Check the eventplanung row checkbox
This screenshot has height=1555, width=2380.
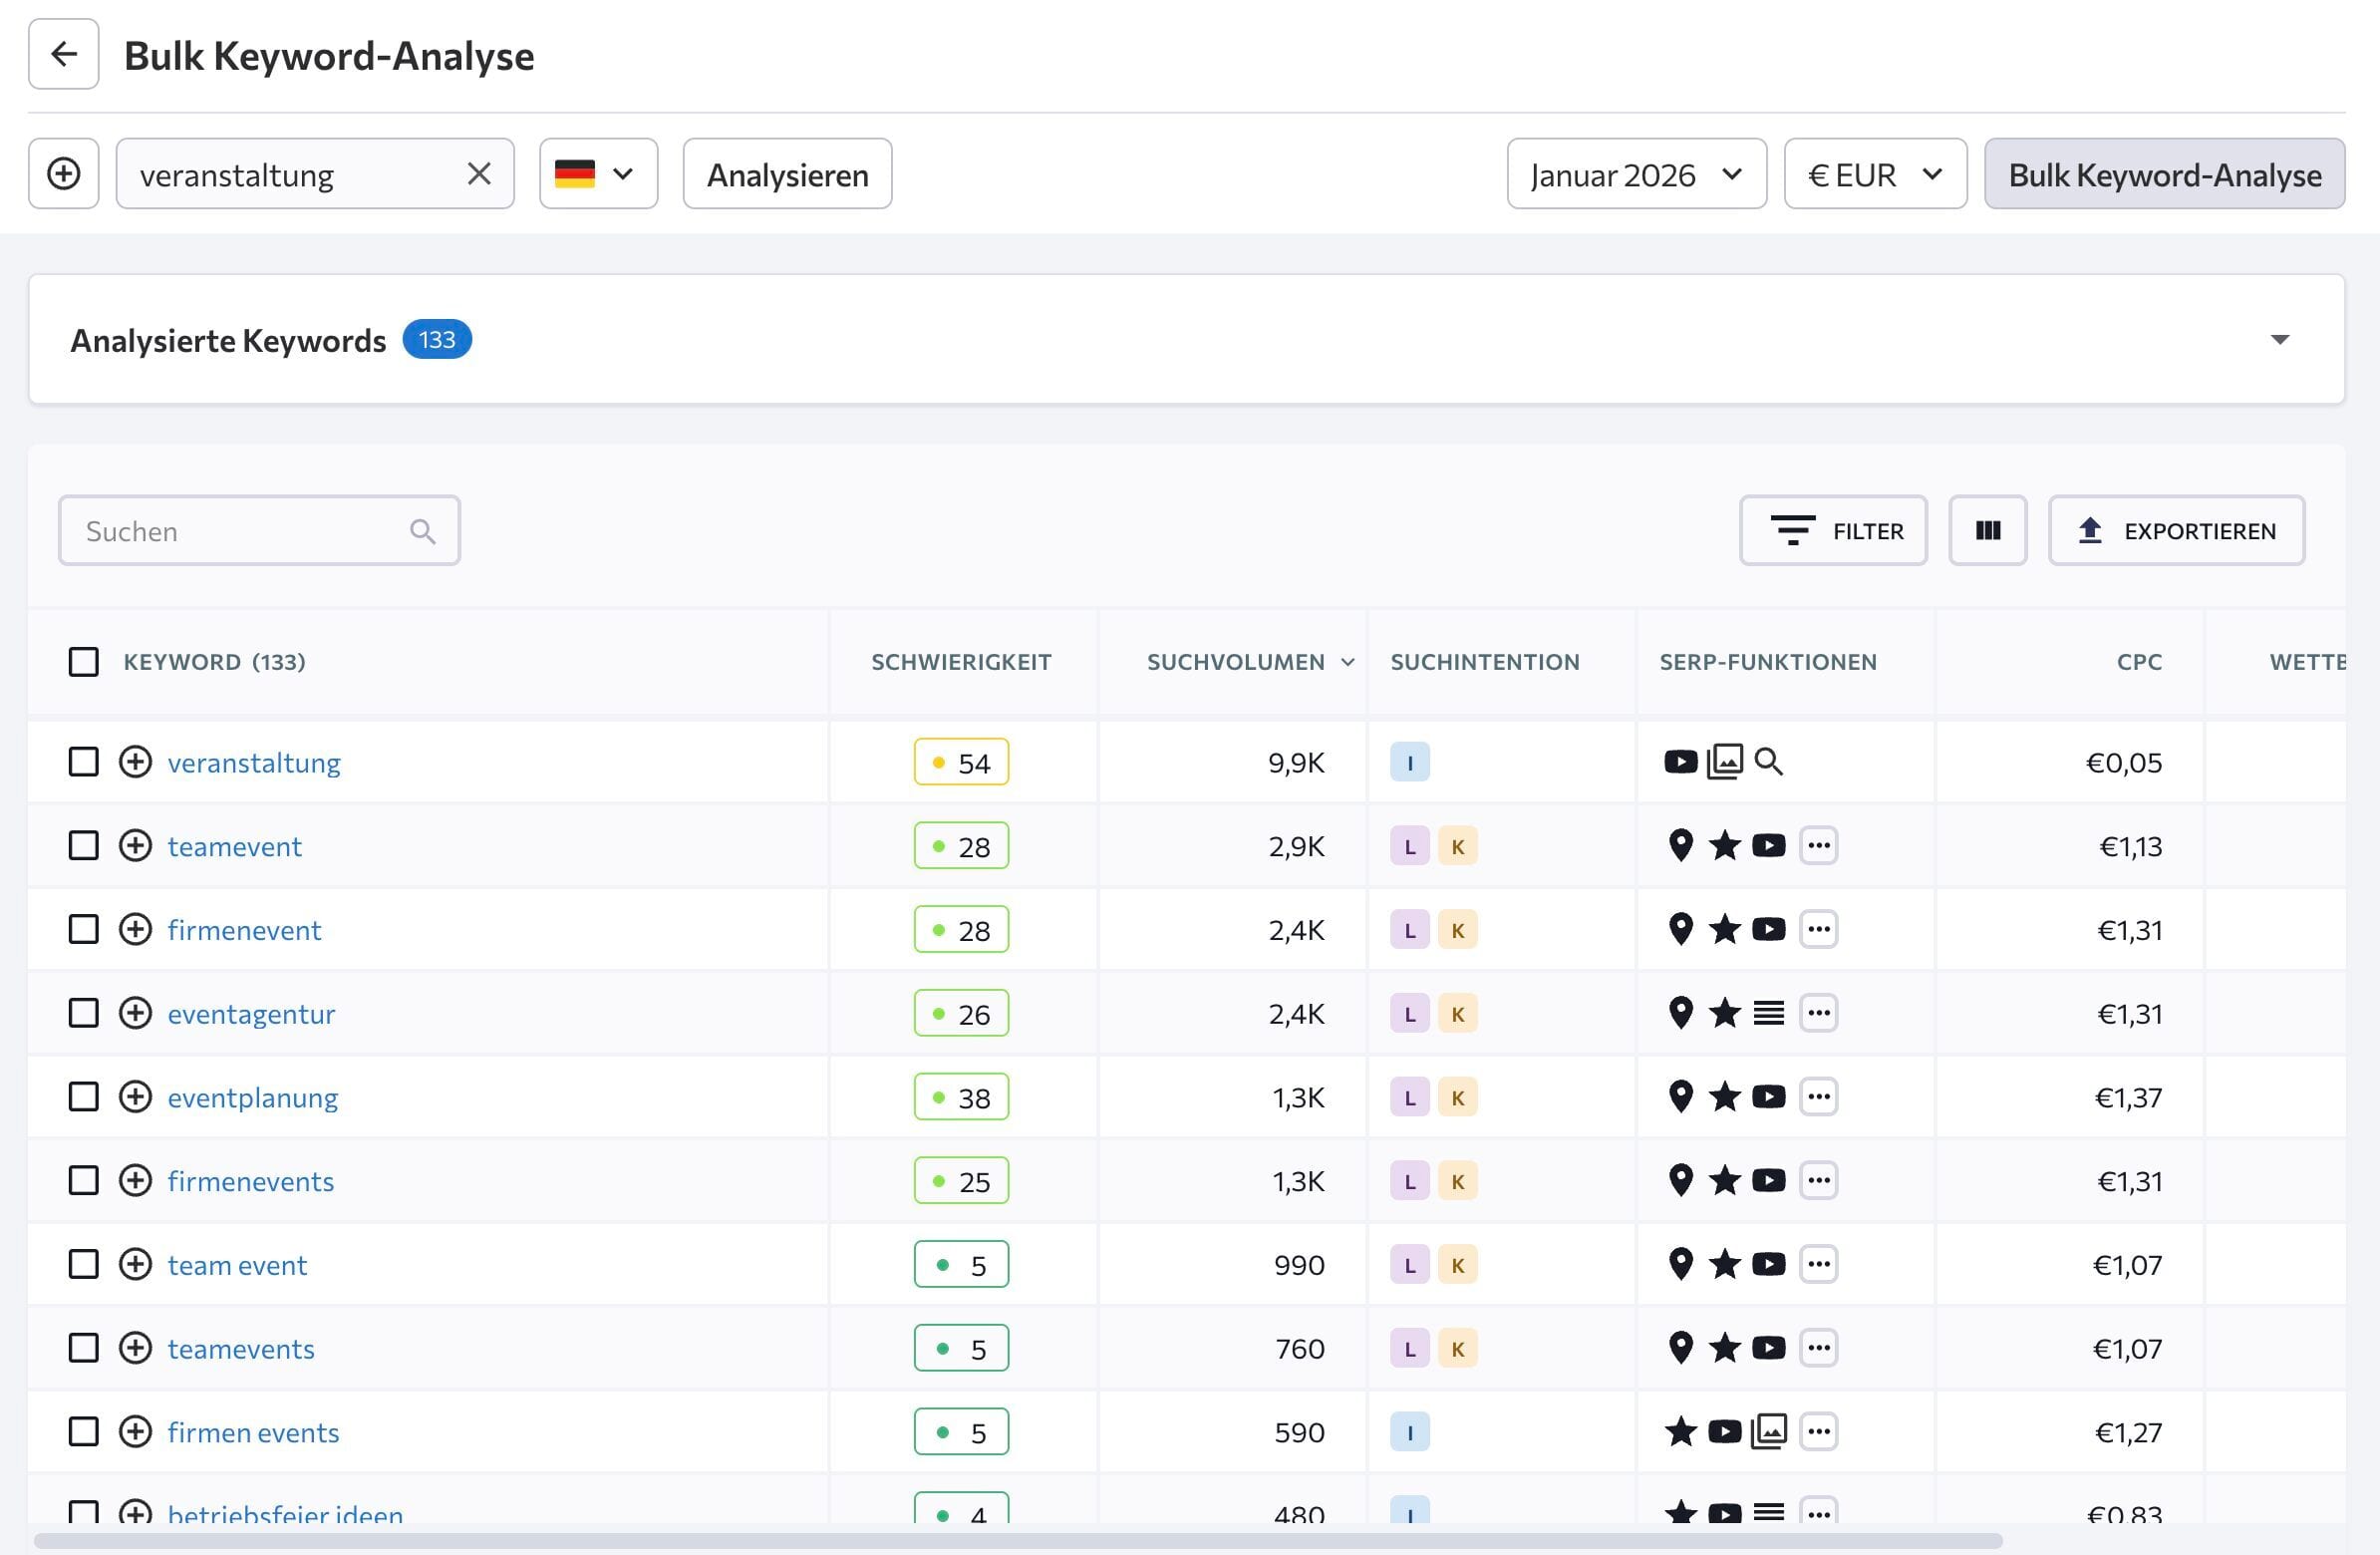pos(84,1096)
